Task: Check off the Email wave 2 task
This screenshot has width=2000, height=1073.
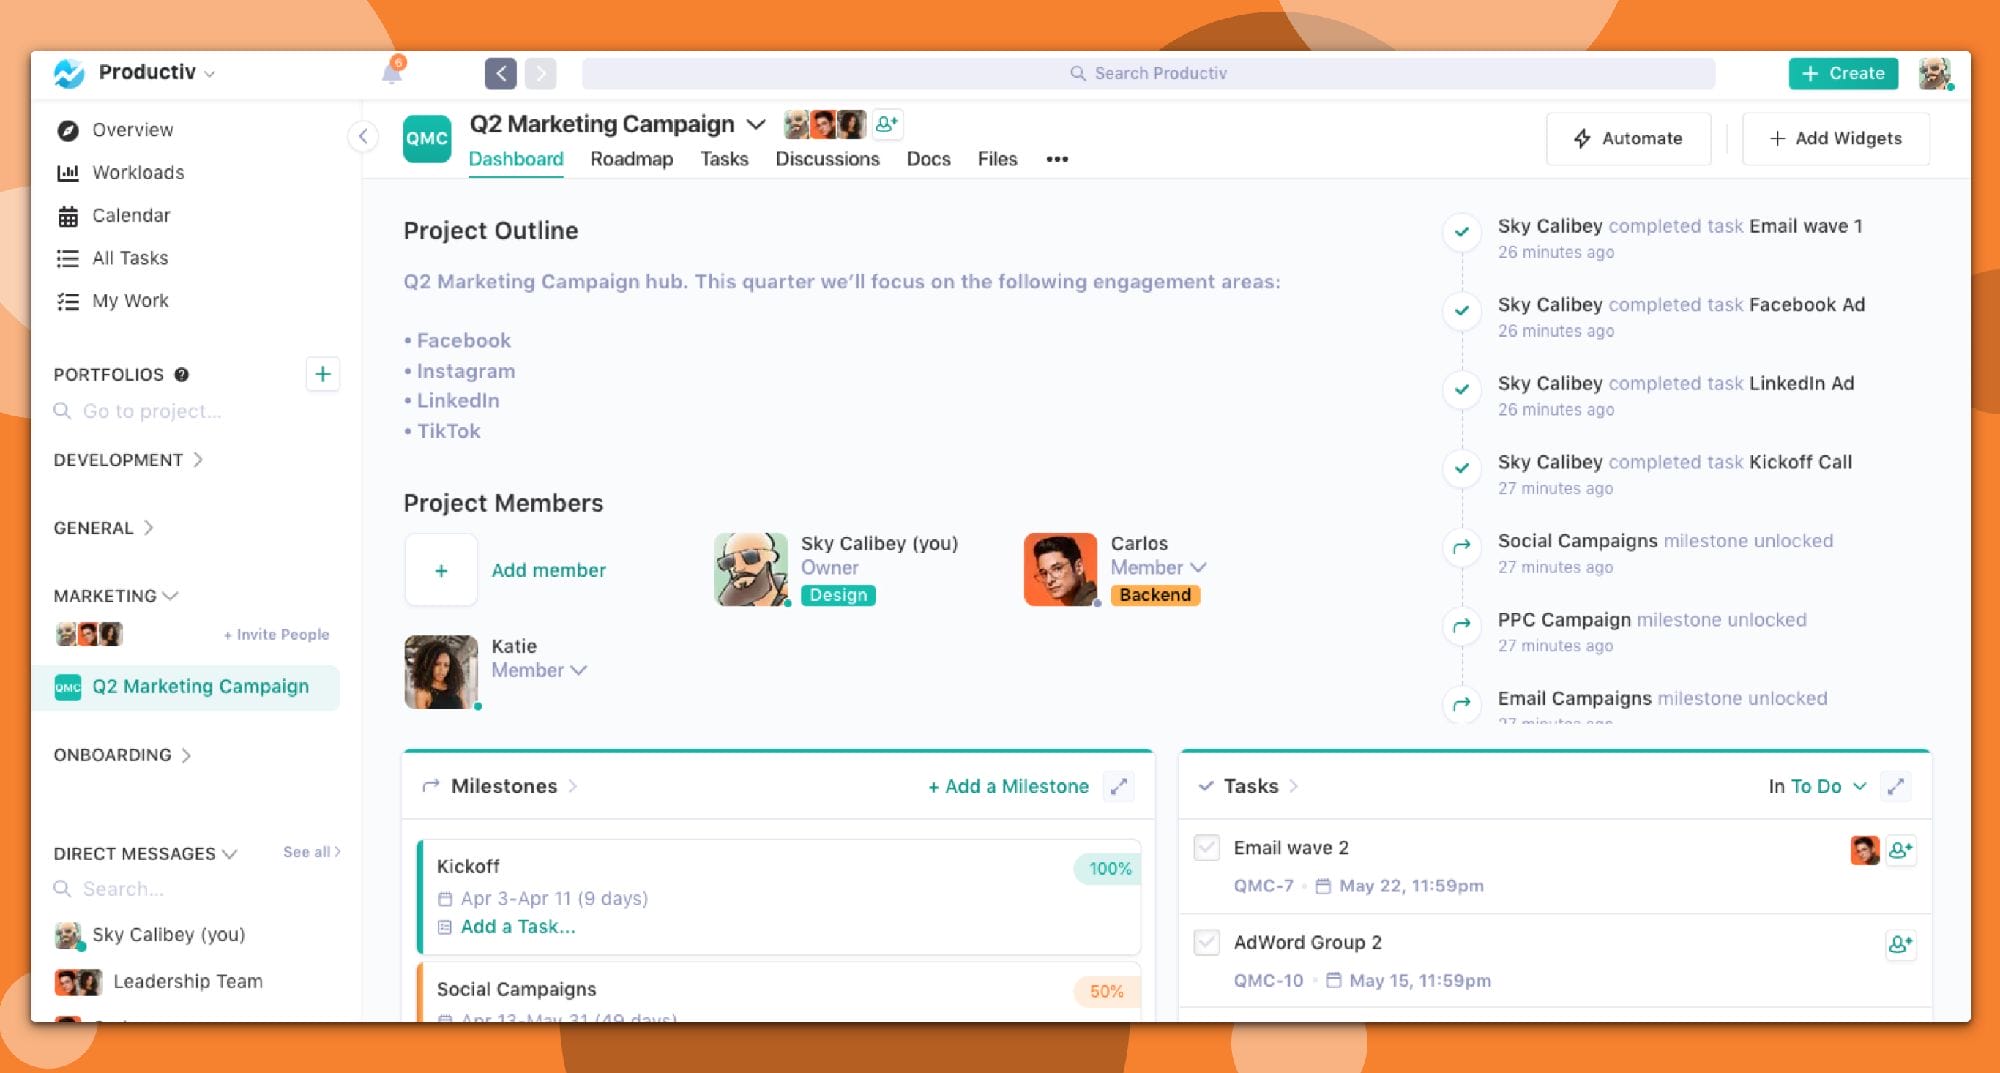Action: click(1207, 848)
